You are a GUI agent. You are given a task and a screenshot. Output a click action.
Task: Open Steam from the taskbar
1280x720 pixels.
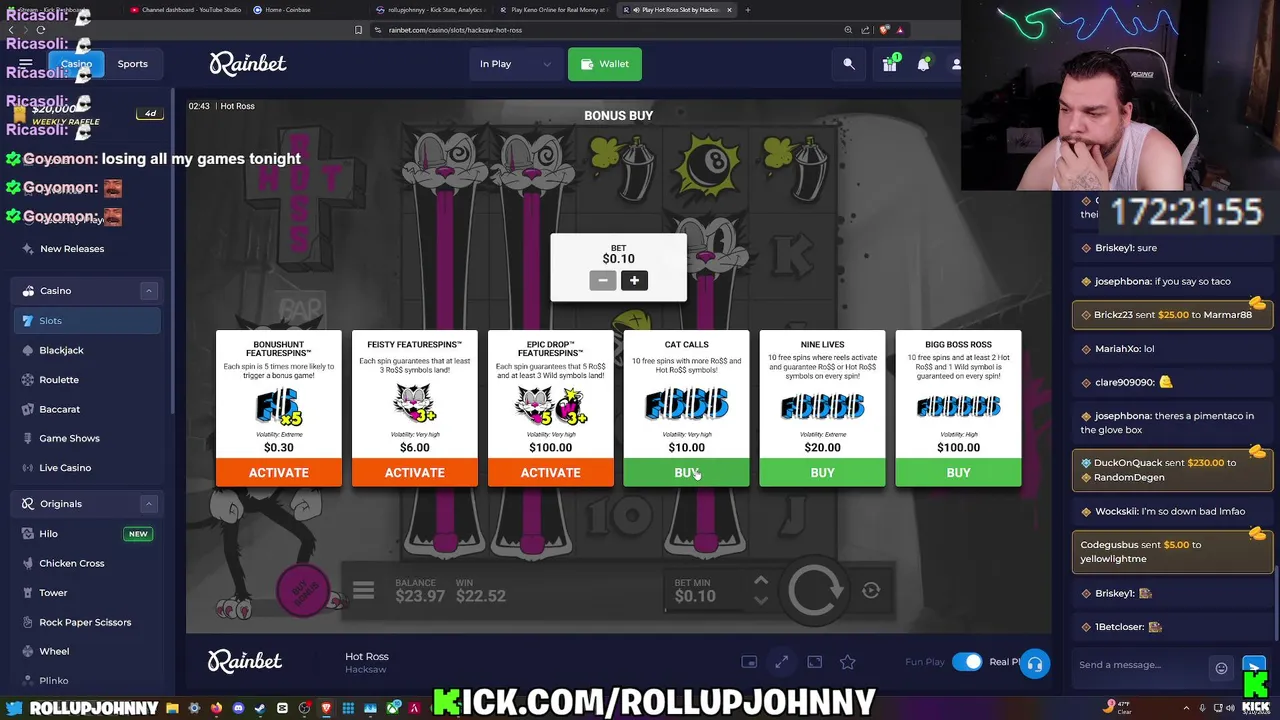(260, 709)
